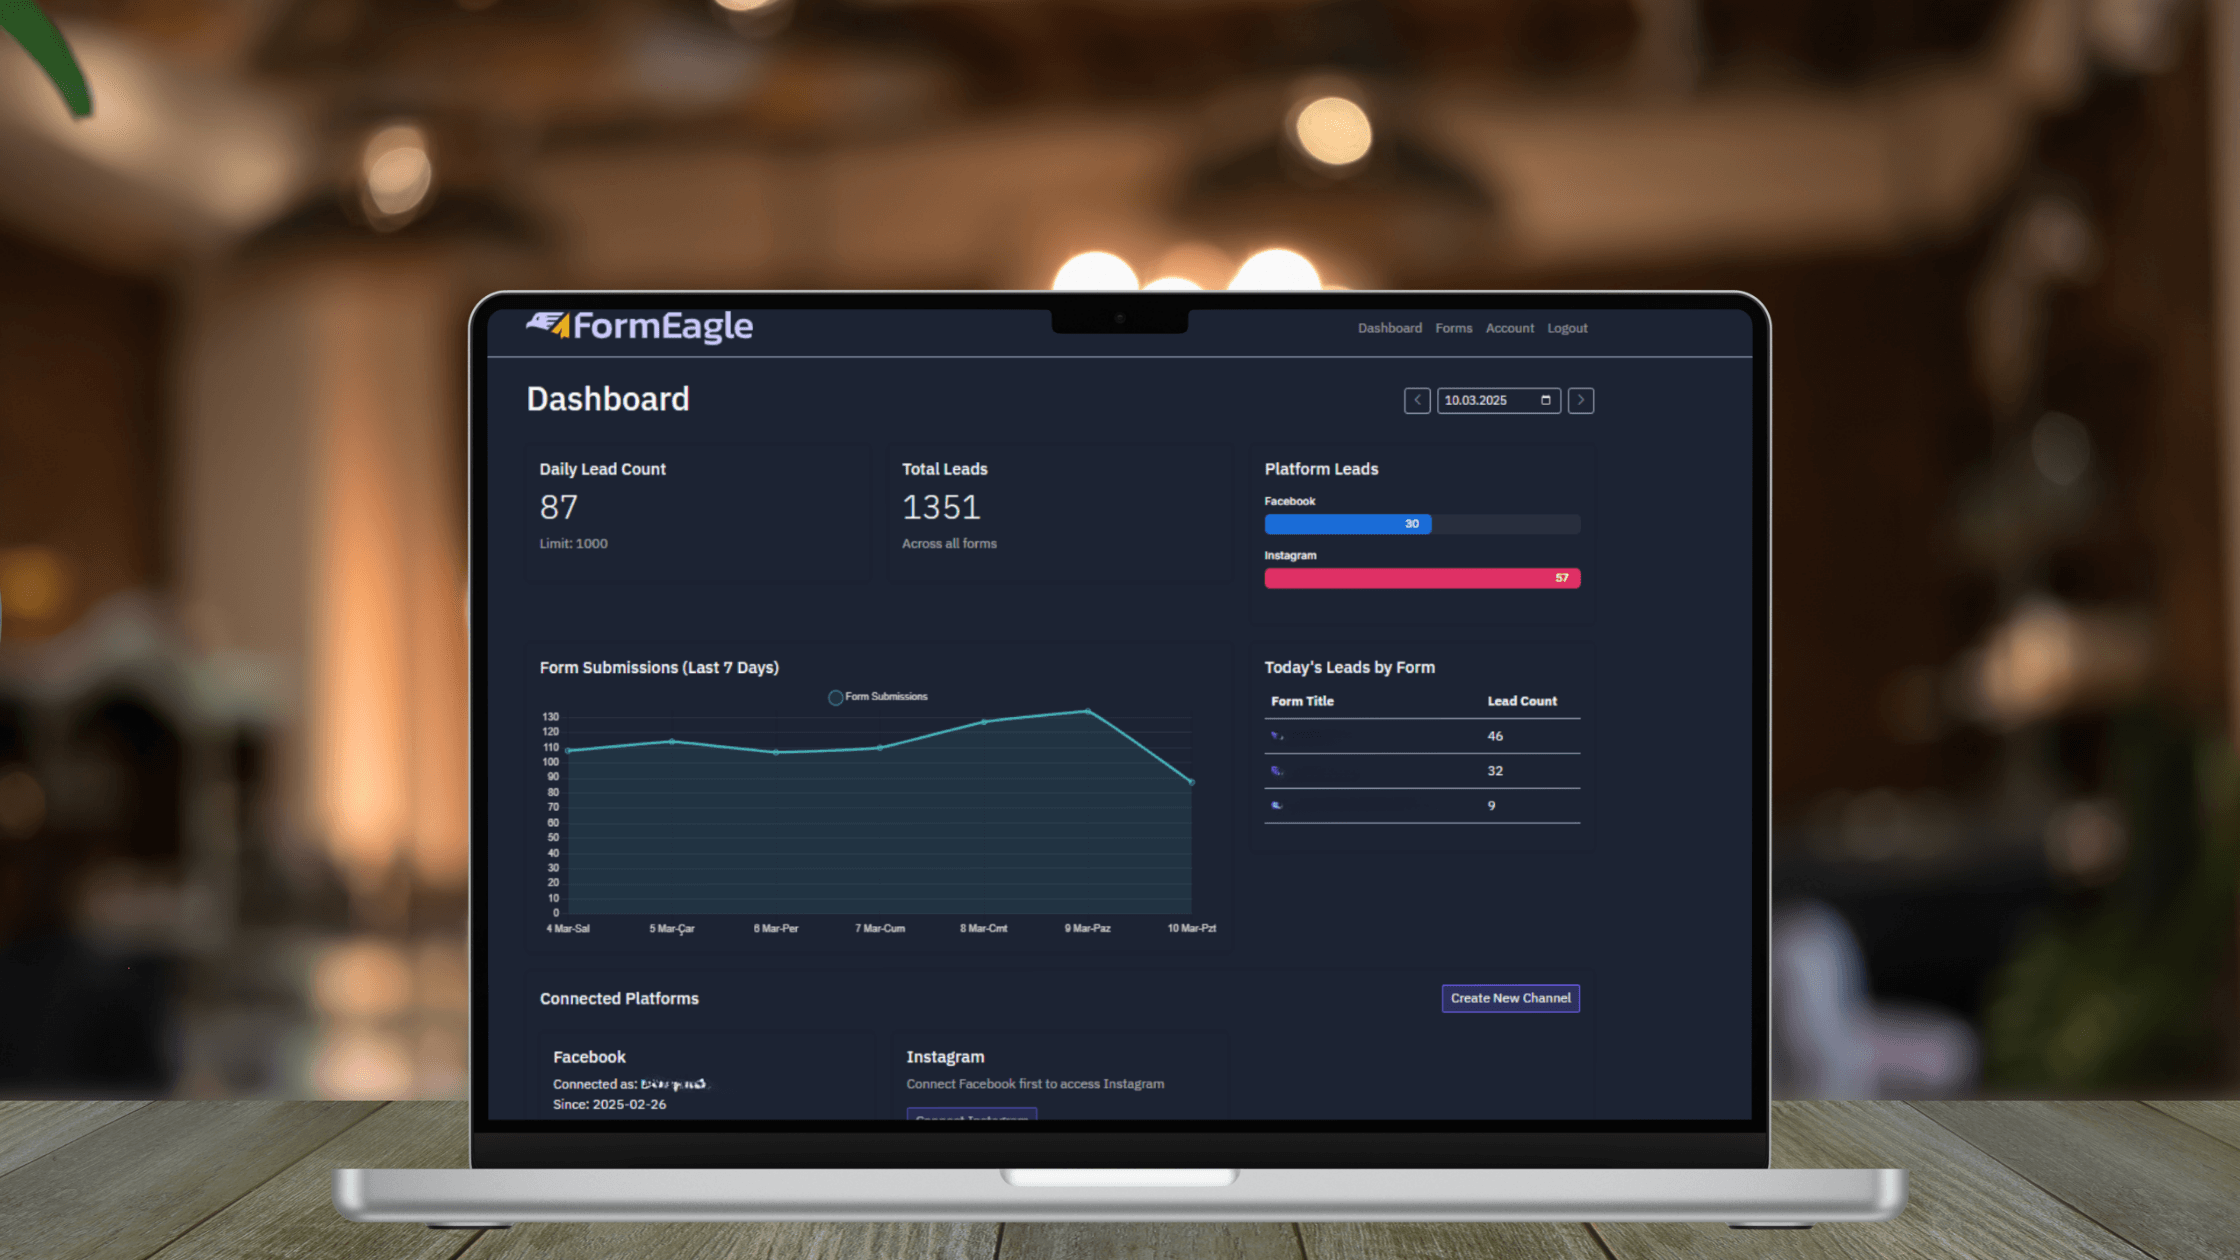Click the chart point at 10 Mar-Pzt

(1191, 782)
